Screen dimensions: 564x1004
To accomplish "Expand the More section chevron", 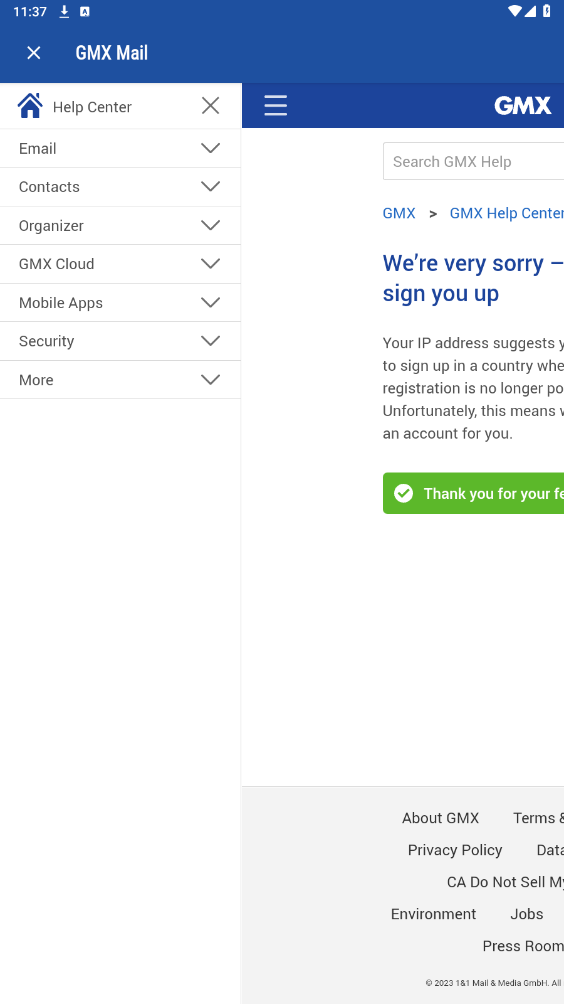I will [x=210, y=380].
